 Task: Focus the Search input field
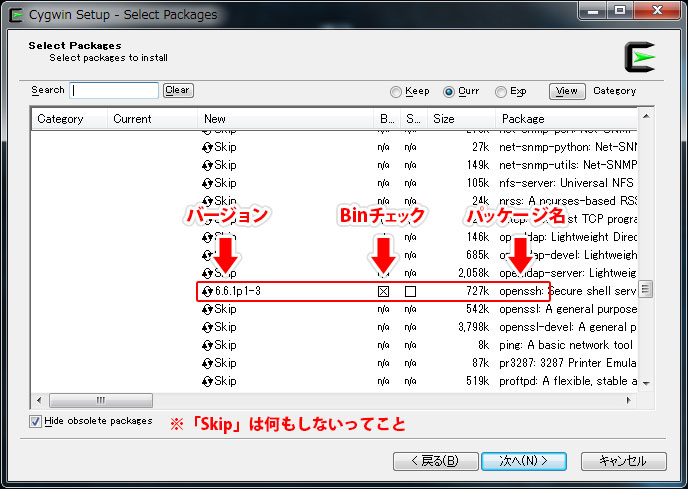point(114,90)
